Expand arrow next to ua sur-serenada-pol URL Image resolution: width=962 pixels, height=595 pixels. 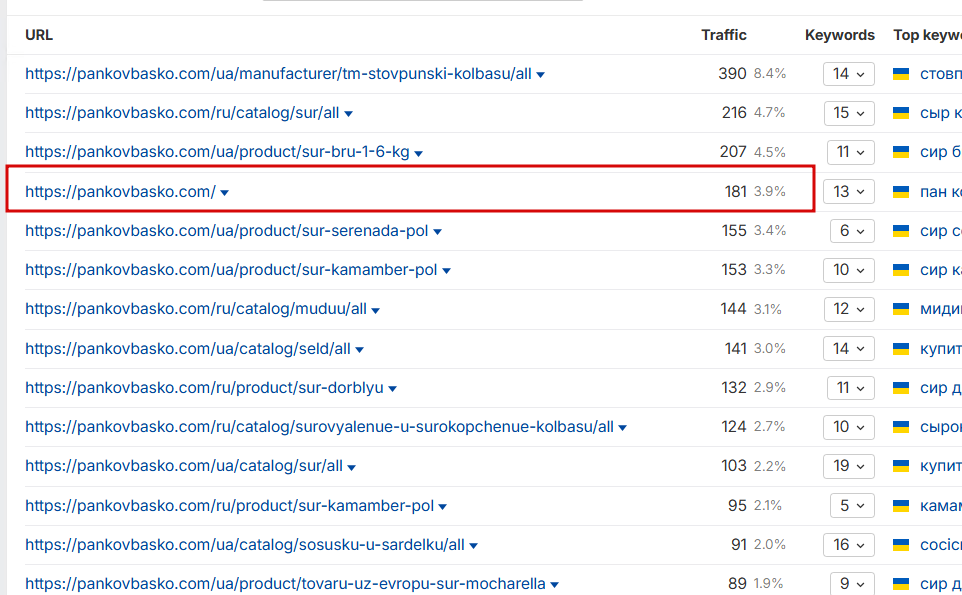pos(437,232)
